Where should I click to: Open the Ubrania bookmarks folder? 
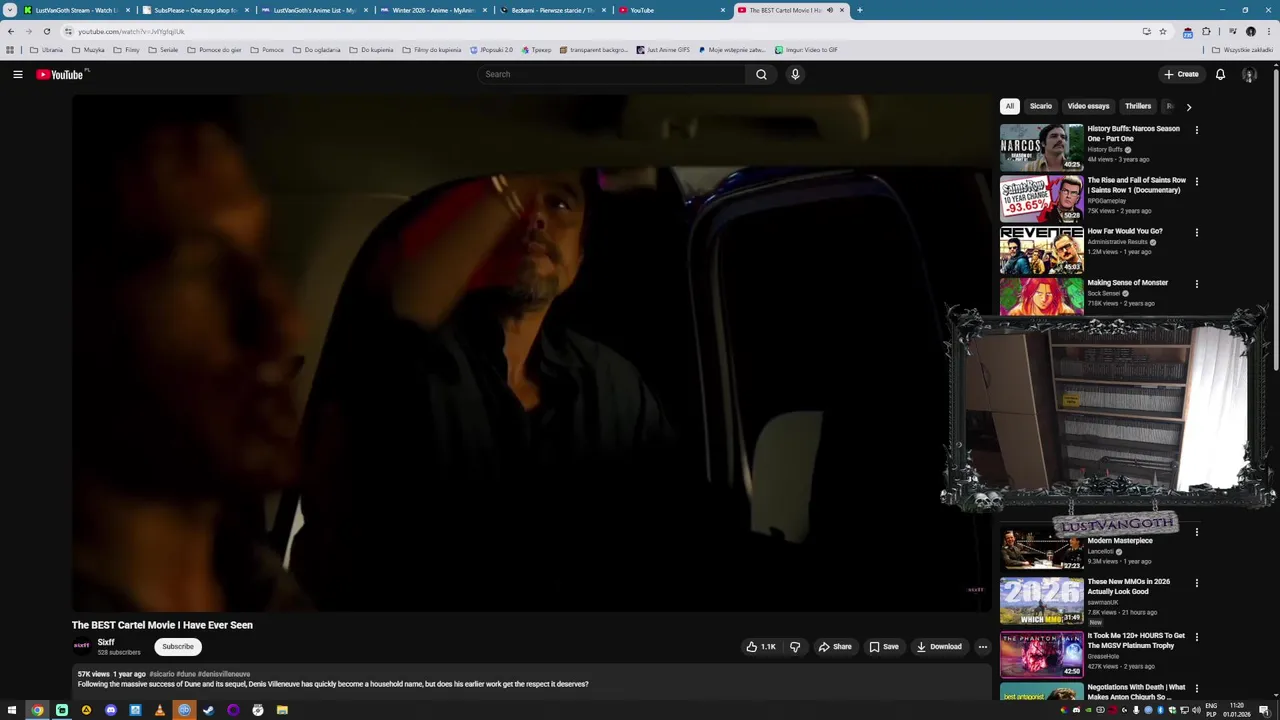click(x=46, y=50)
